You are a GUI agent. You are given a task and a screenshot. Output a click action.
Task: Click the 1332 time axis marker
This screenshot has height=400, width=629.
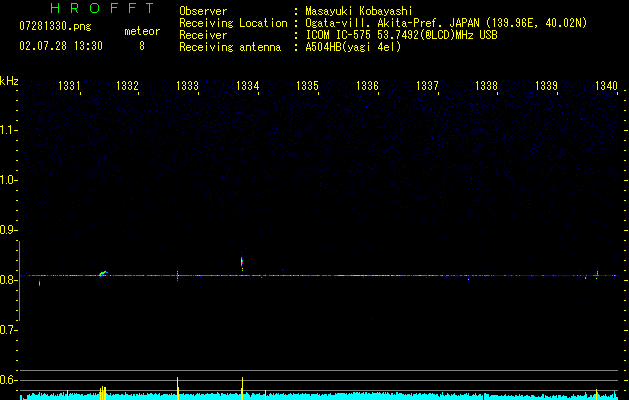tap(127, 86)
